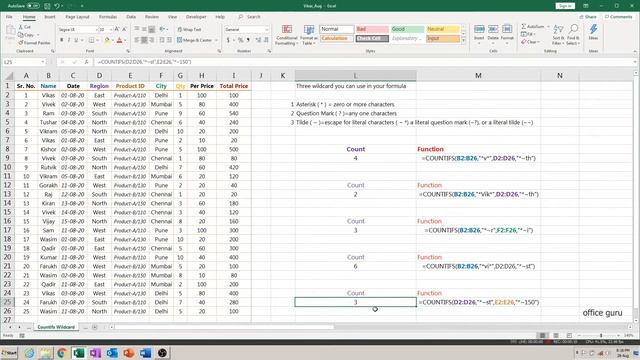Screen dimensions: 640x360
Task: Apply the Normal cell style
Action: tap(337, 29)
